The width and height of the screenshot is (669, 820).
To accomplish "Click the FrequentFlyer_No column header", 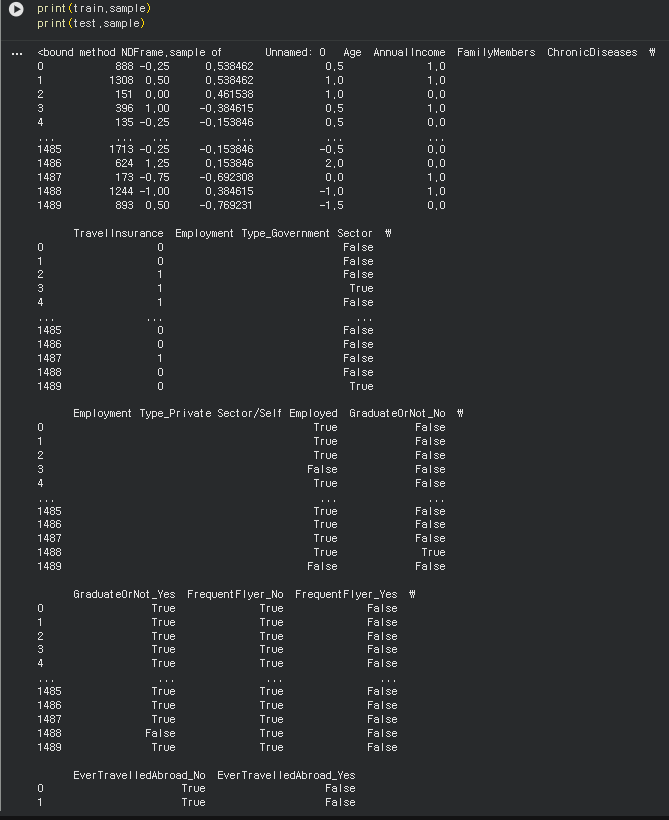I will (235, 594).
